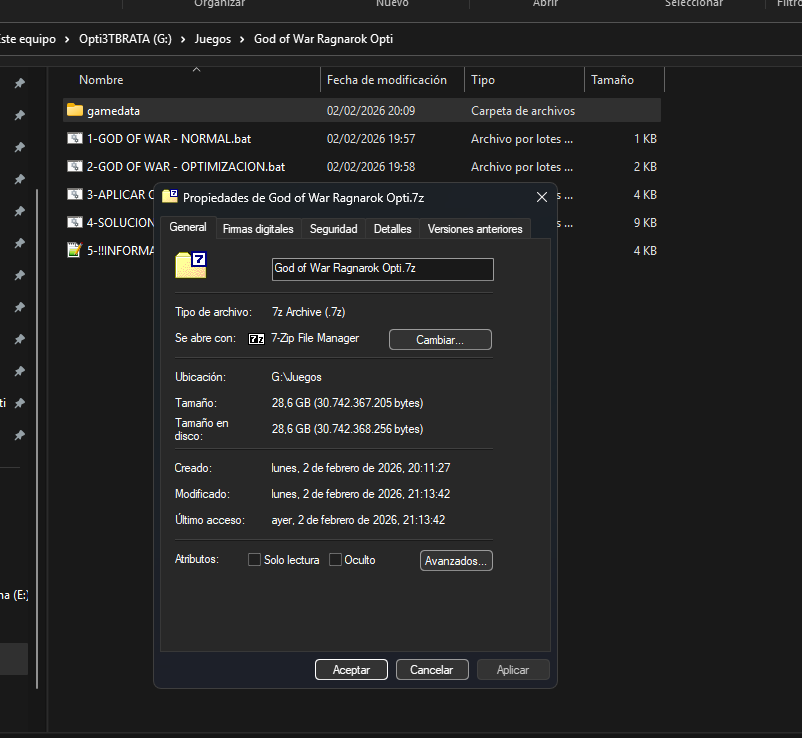Image resolution: width=802 pixels, height=738 pixels.
Task: Click the 7z Archive (.7z) file type text
Action: tap(308, 312)
